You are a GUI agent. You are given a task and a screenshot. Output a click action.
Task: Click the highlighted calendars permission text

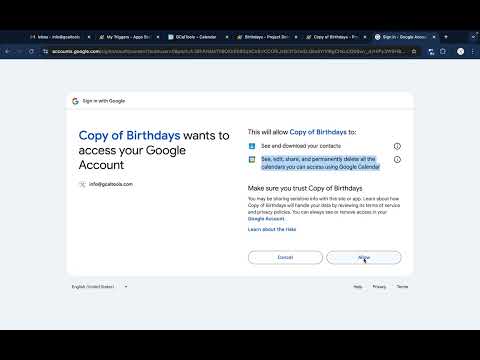320,163
